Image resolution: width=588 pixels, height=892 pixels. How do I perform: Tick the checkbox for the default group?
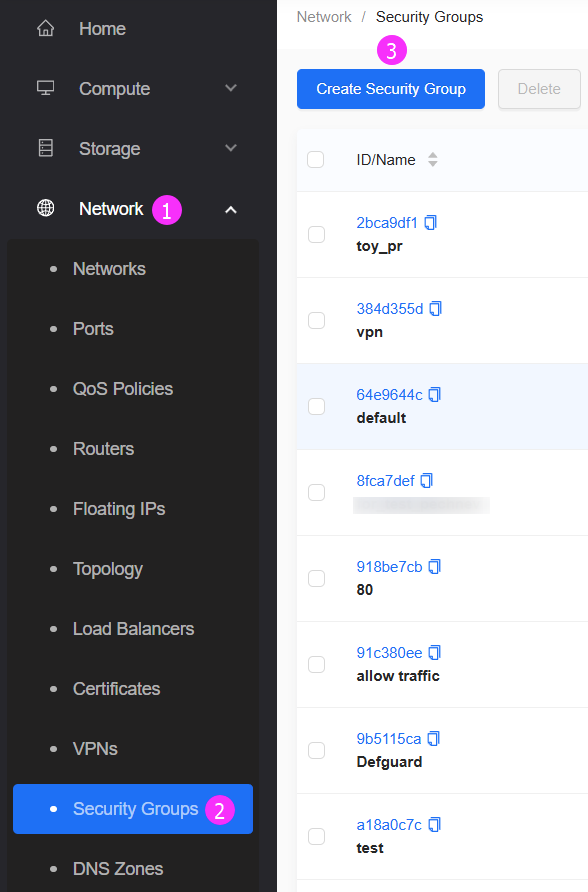click(316, 406)
